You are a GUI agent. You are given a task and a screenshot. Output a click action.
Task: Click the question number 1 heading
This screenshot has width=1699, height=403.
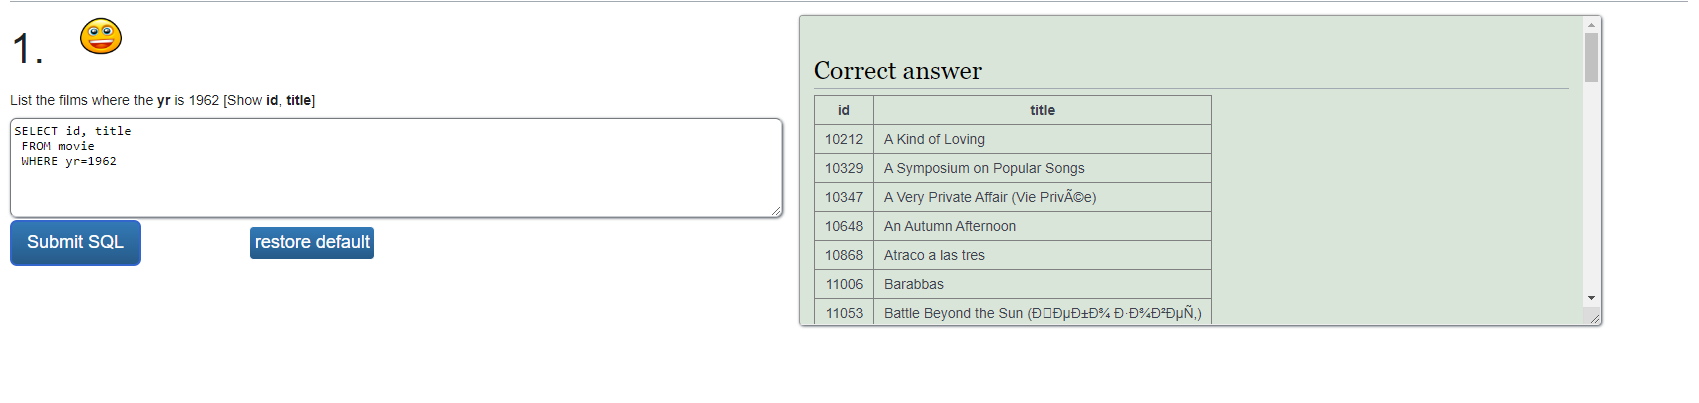(x=27, y=48)
